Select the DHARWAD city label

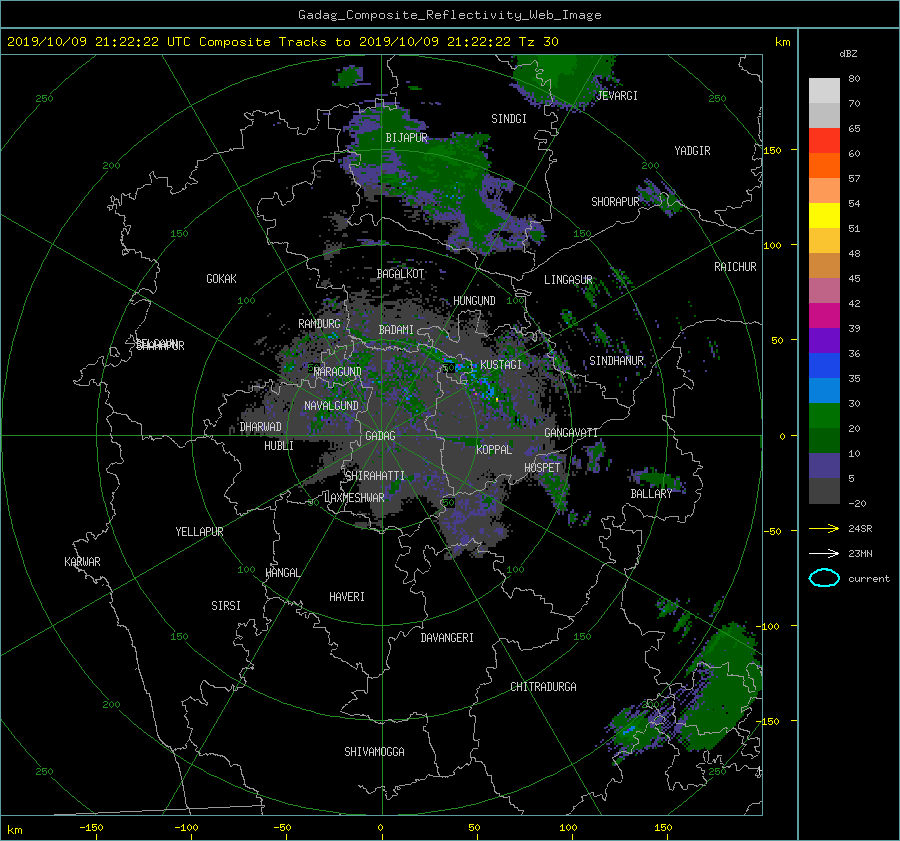[x=261, y=427]
